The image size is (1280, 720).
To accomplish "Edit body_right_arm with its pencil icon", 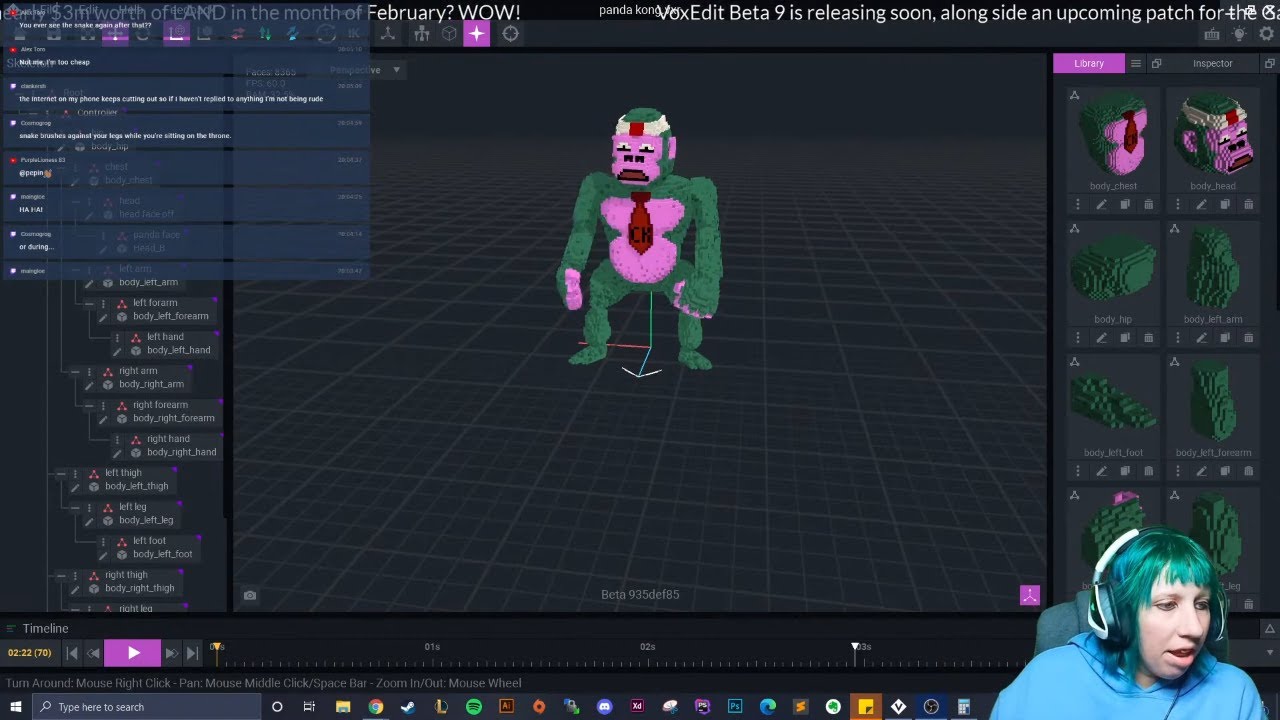I will [89, 385].
